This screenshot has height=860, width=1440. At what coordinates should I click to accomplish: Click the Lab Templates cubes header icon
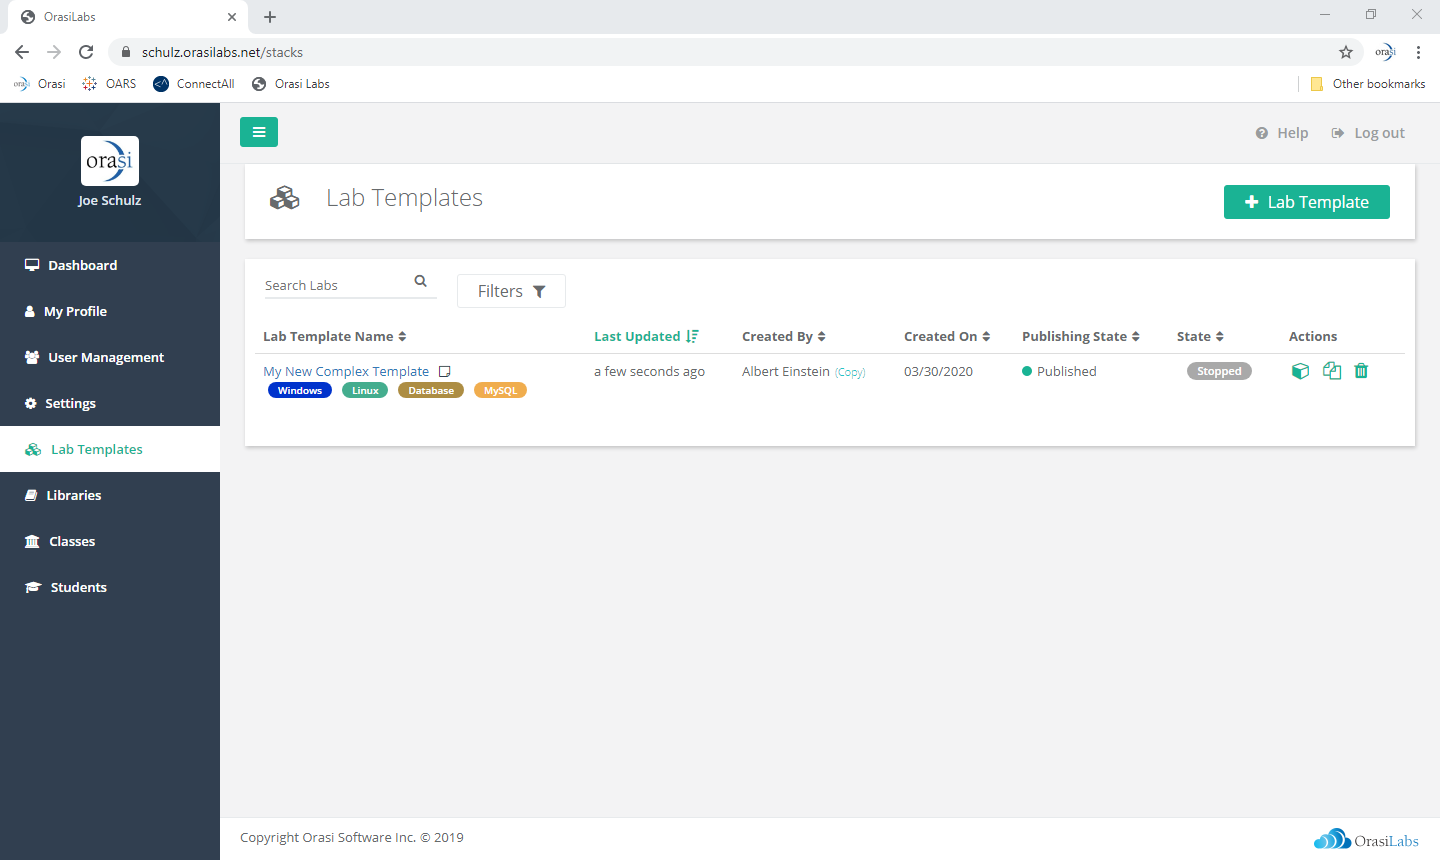[284, 198]
